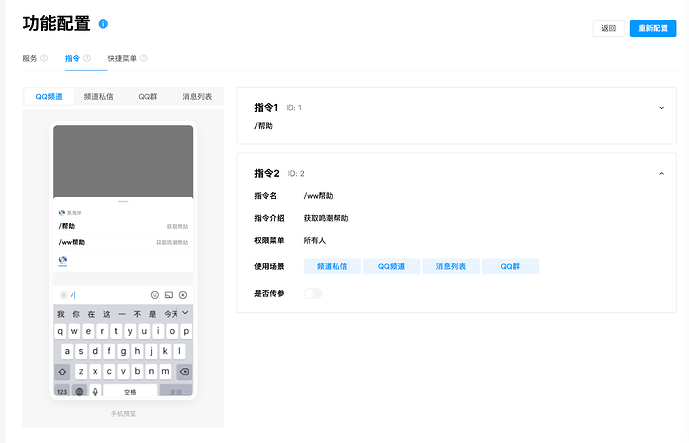Tap the backspace key on preview keyboard
Screen dimensions: 689x443
pos(183,371)
